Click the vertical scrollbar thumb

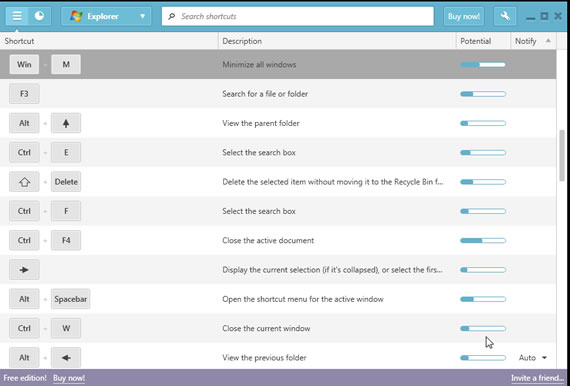point(562,156)
